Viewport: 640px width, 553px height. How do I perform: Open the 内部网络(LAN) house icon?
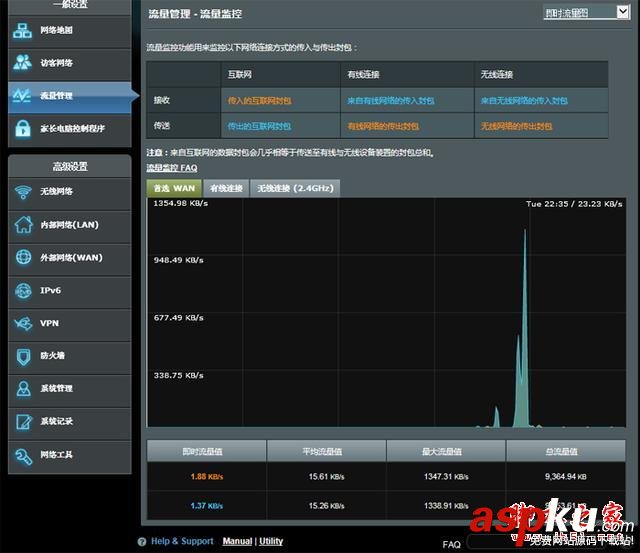pos(23,224)
